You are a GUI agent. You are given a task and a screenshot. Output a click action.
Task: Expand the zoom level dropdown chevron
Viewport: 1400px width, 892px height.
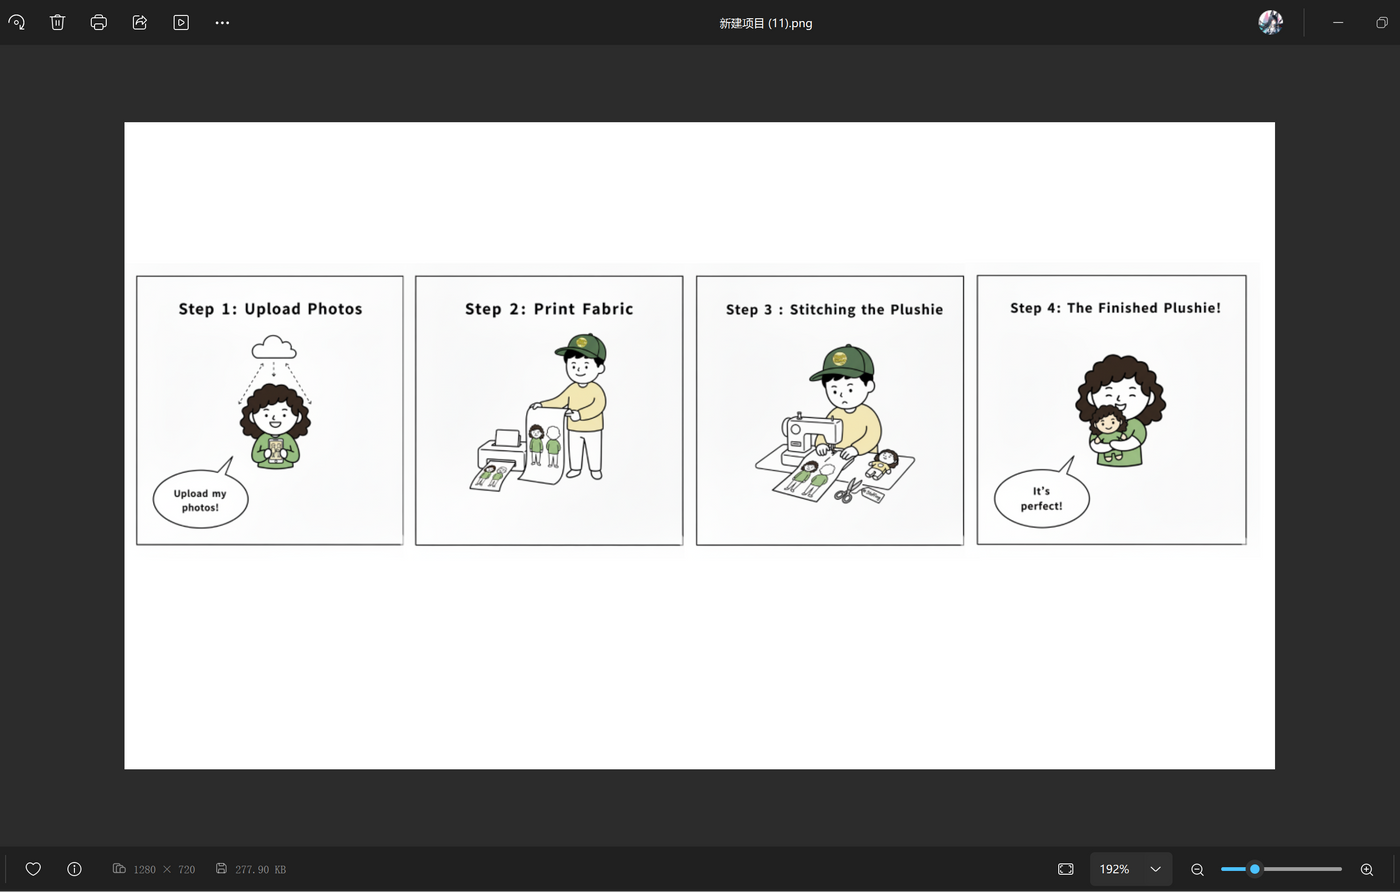pyautogui.click(x=1155, y=869)
